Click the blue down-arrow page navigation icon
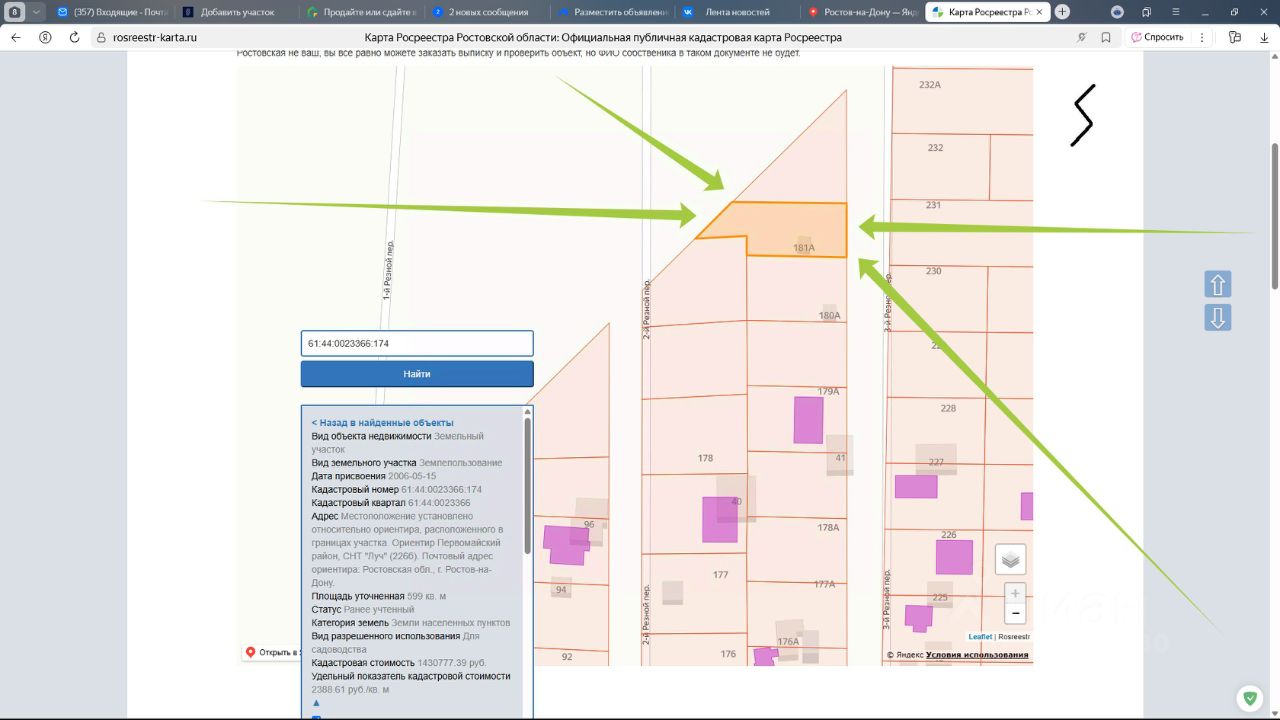Image resolution: width=1280 pixels, height=720 pixels. [x=1217, y=318]
